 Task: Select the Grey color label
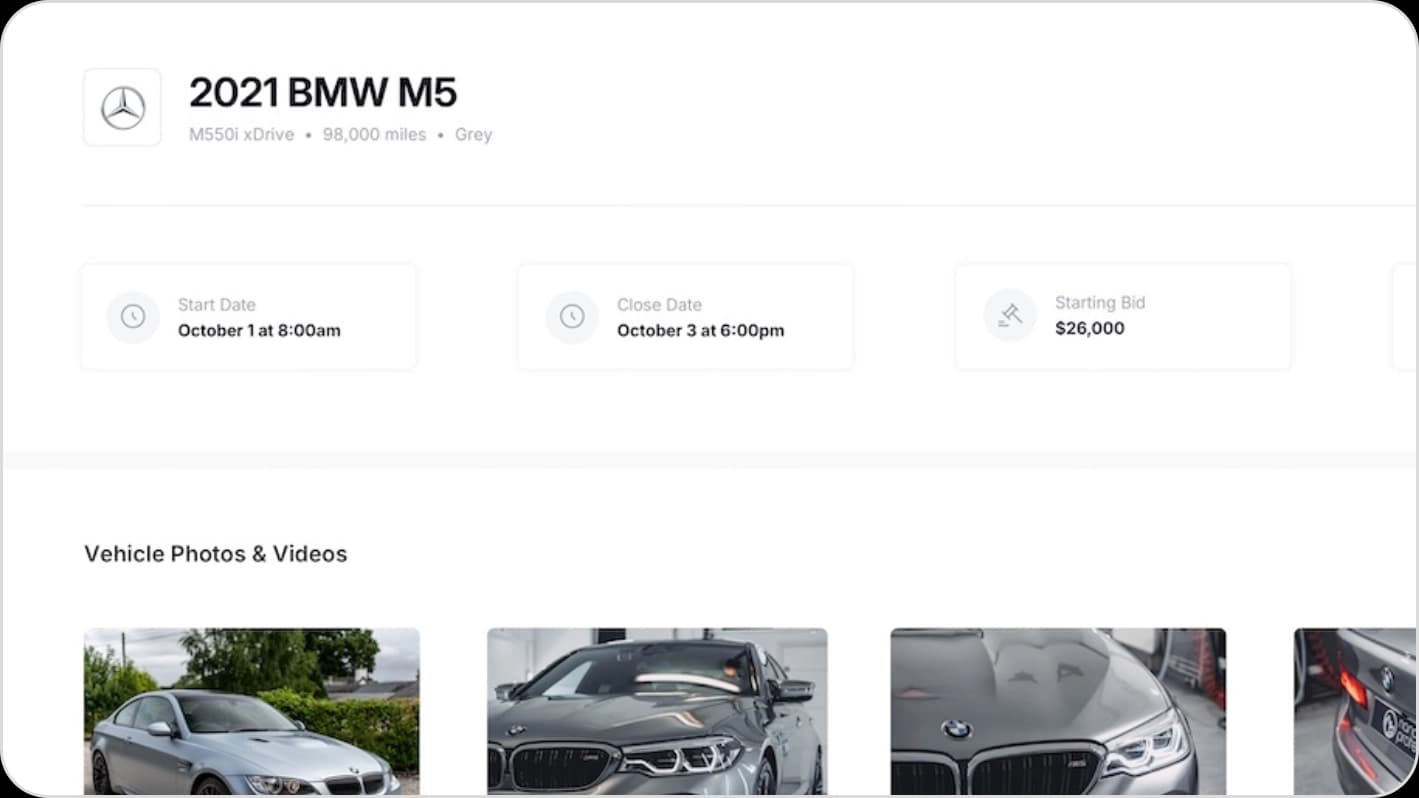tap(473, 134)
